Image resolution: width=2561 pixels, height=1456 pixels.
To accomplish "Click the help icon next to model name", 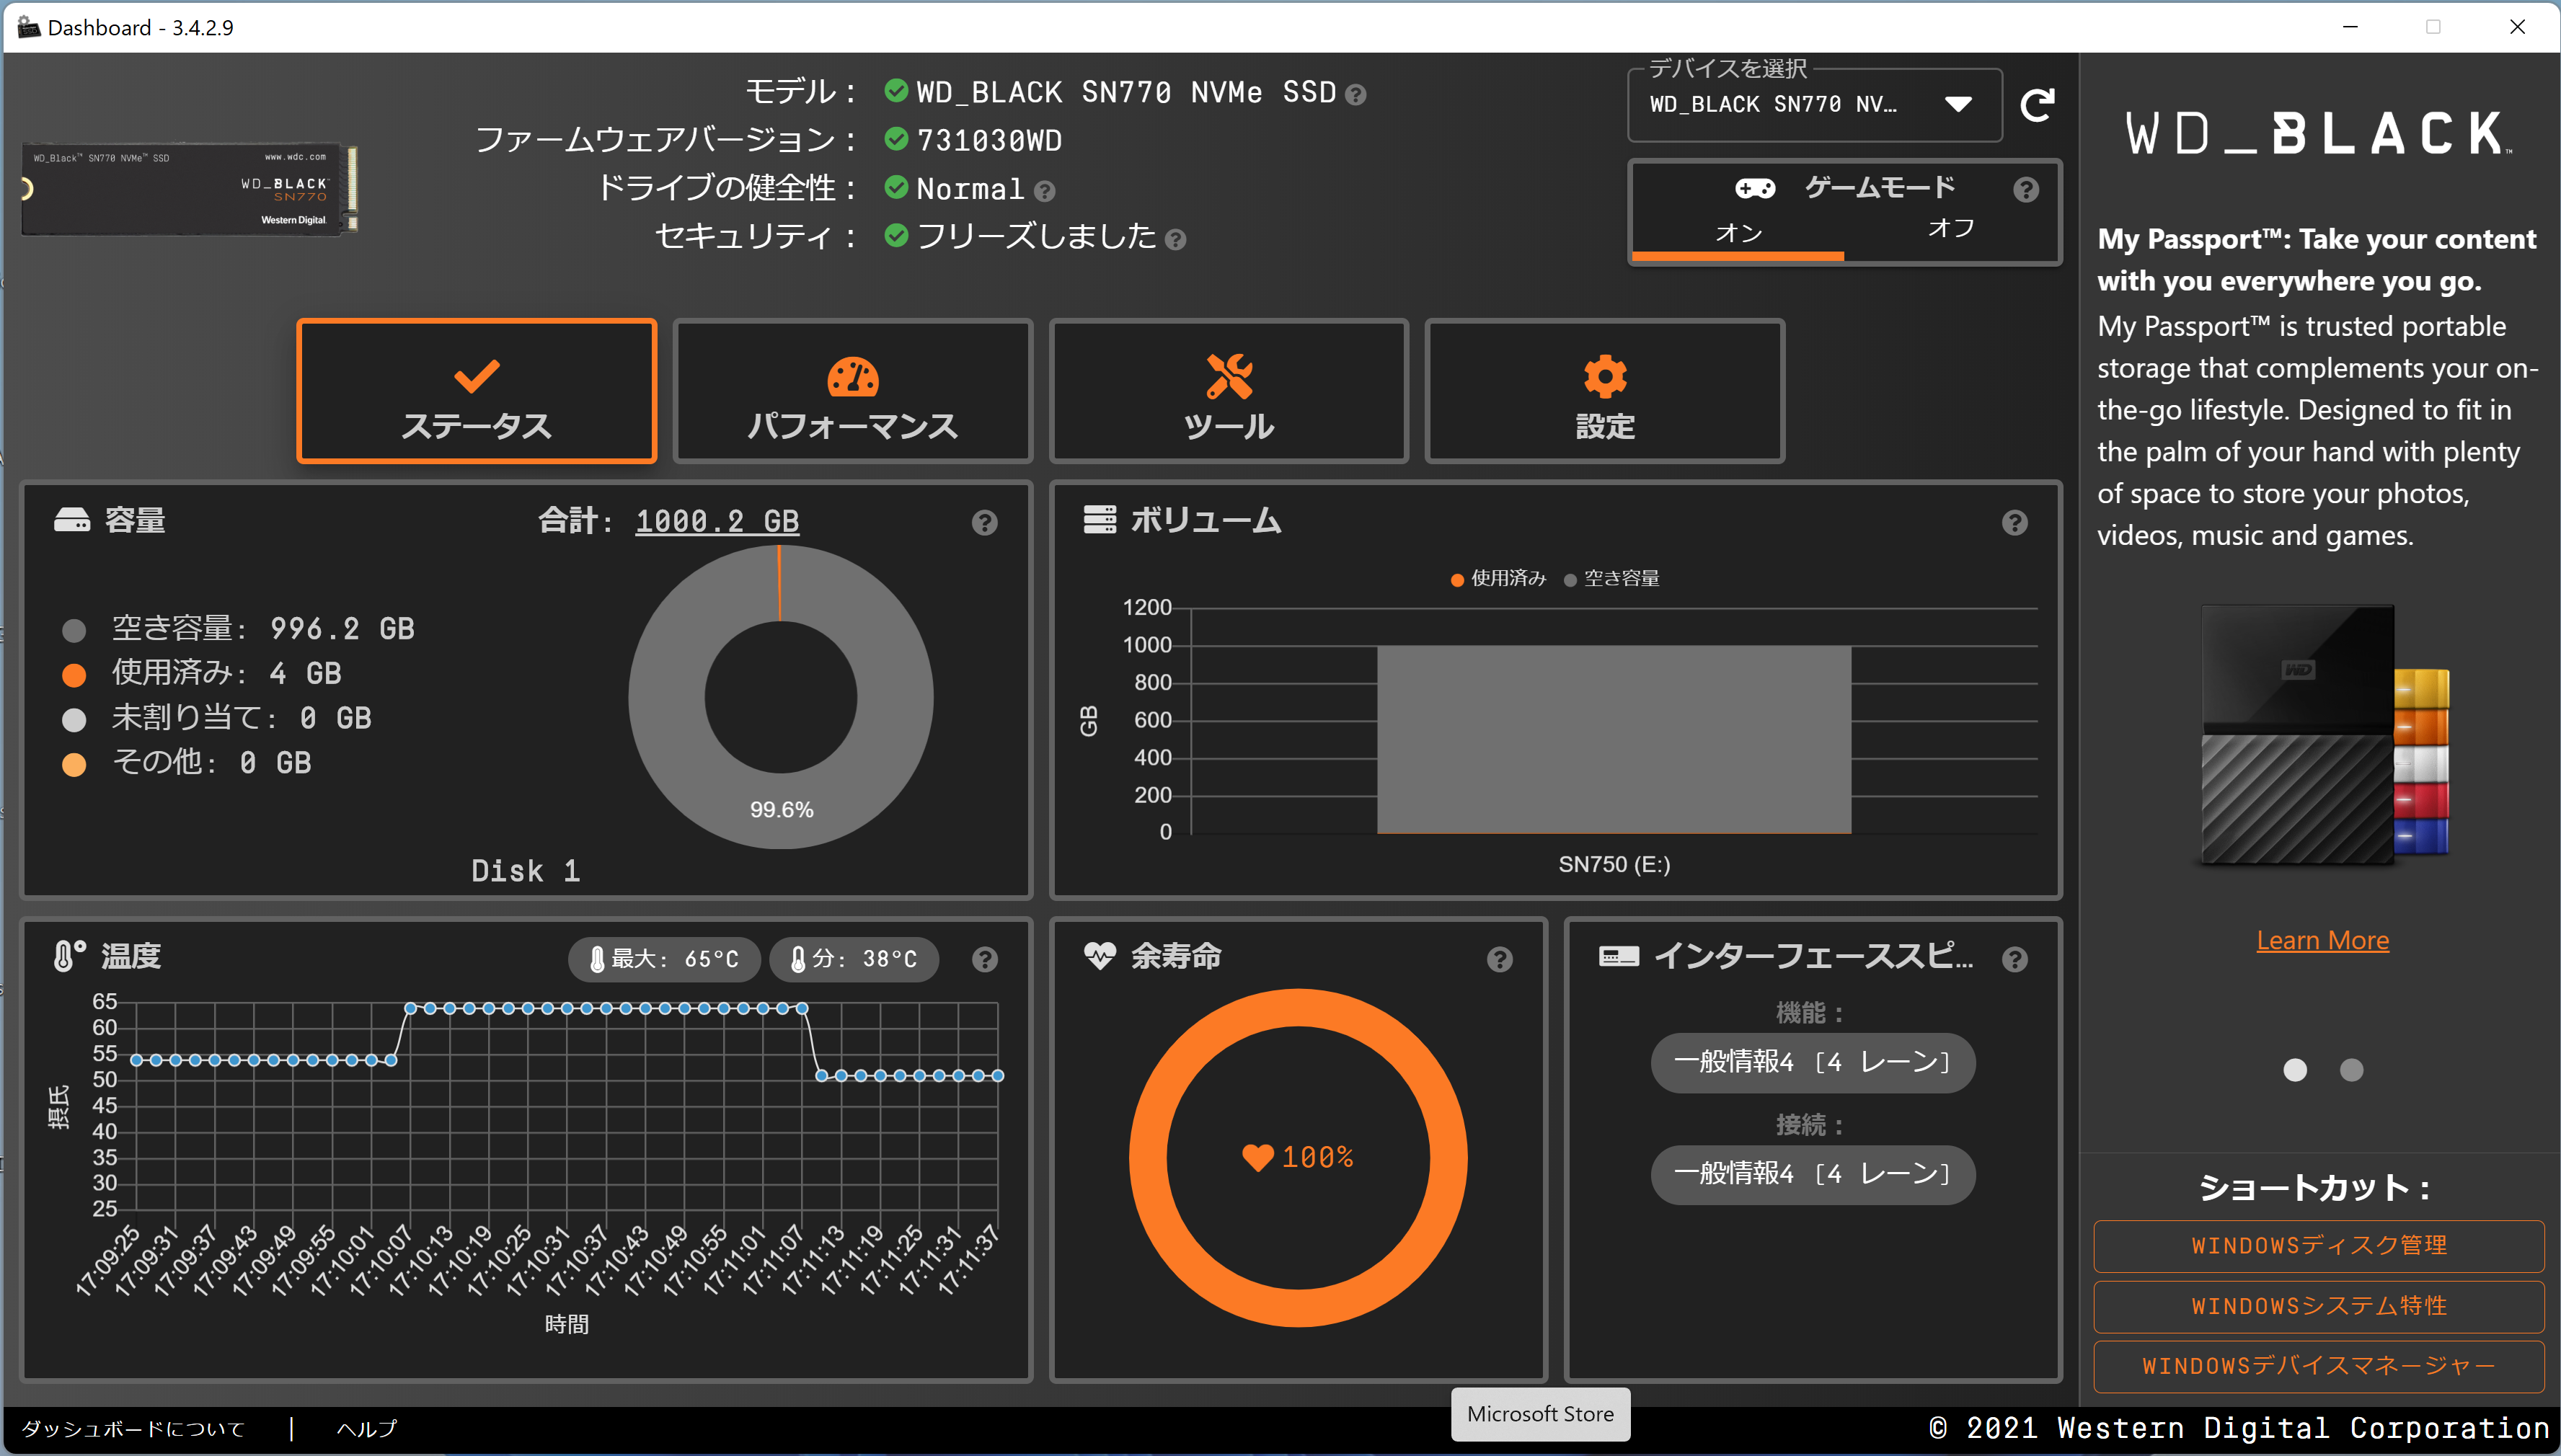I will tap(1355, 95).
